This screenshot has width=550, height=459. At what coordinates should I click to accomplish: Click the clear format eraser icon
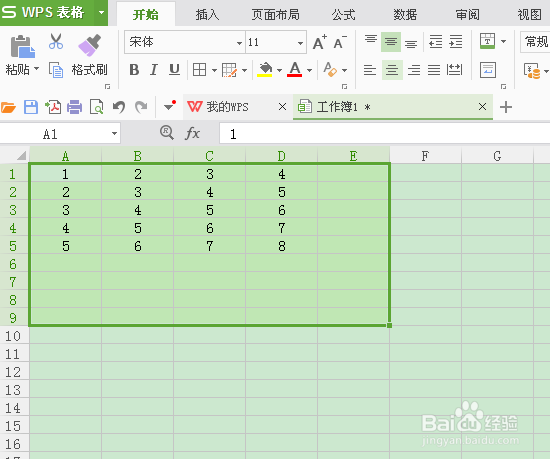[330, 69]
